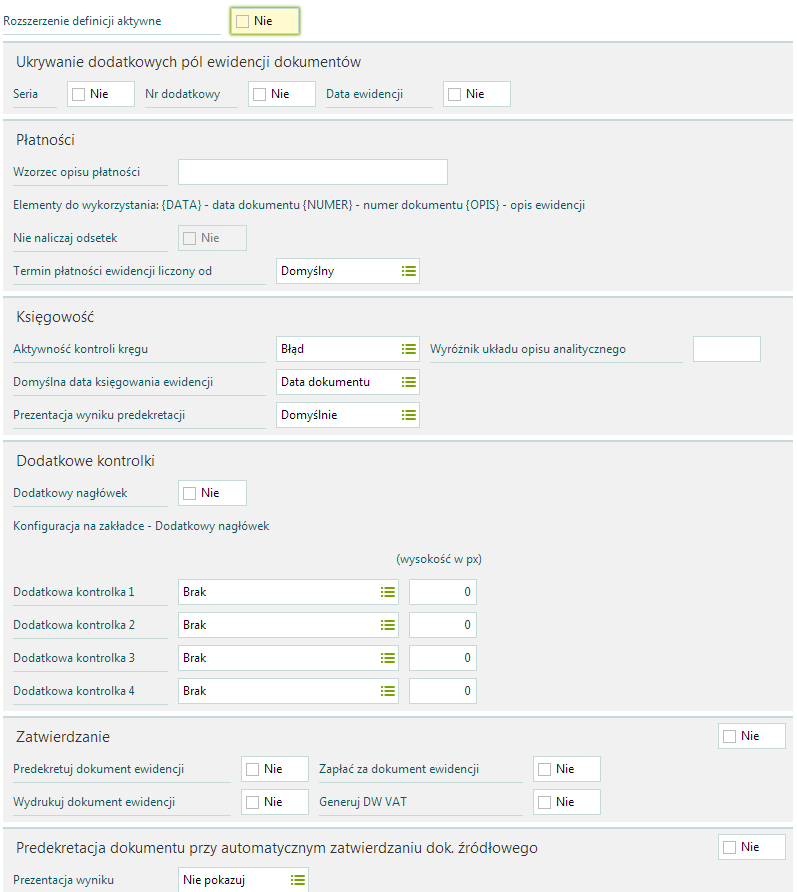Viewport: 797px width, 892px height.
Task: Click list icon for Prezentacja wyniku predekretacji
Action: point(408,415)
